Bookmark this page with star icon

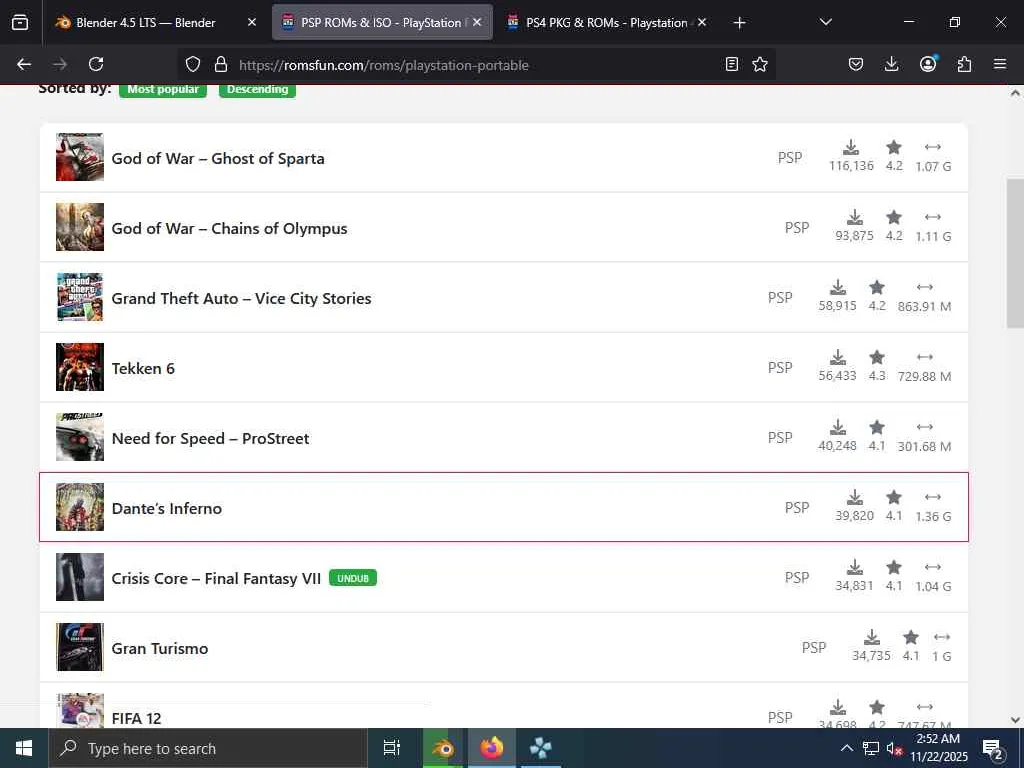[760, 64]
